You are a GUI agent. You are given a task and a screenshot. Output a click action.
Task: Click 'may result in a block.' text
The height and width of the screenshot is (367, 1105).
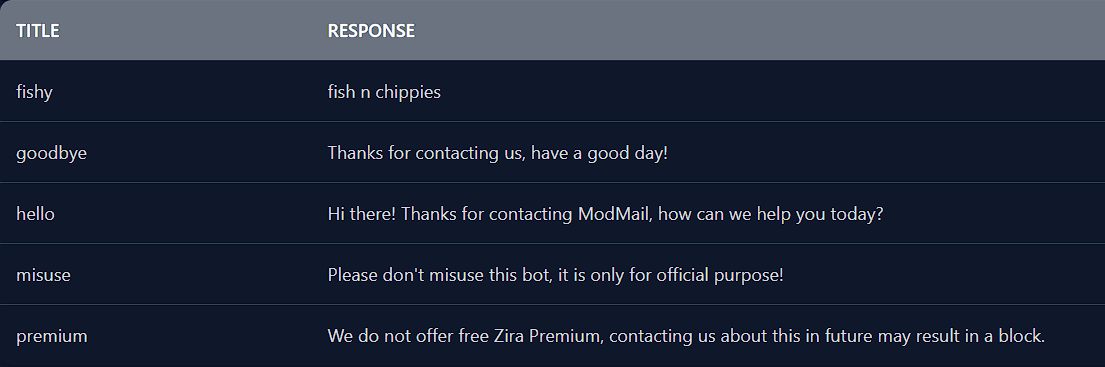point(961,337)
